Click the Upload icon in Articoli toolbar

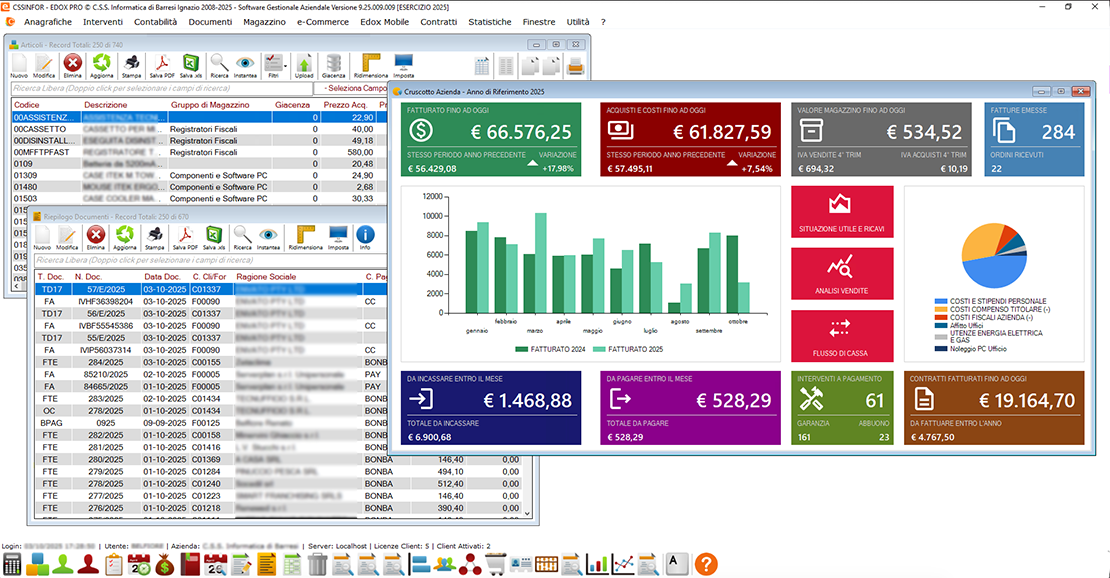click(304, 66)
